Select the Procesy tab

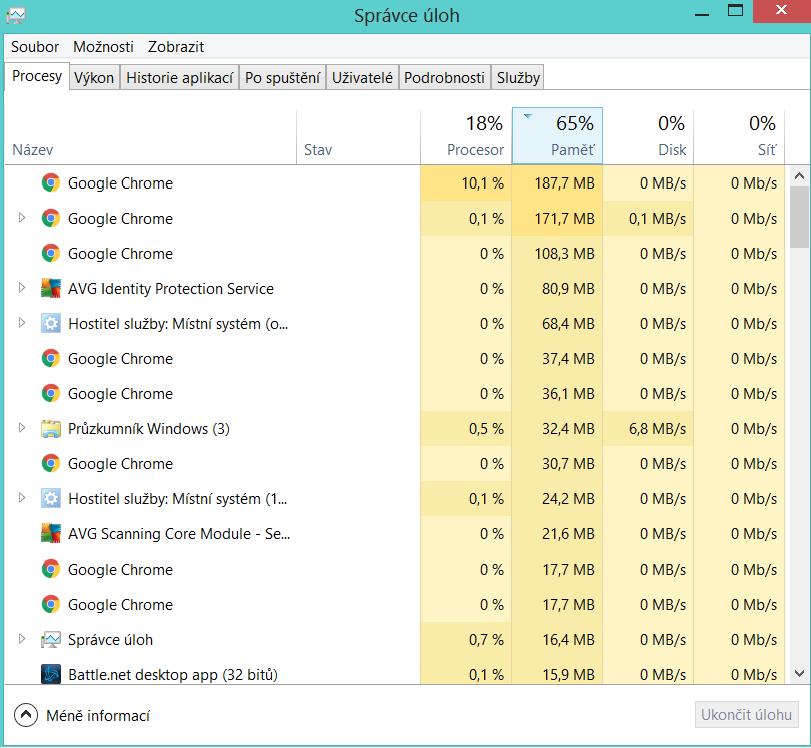click(37, 76)
